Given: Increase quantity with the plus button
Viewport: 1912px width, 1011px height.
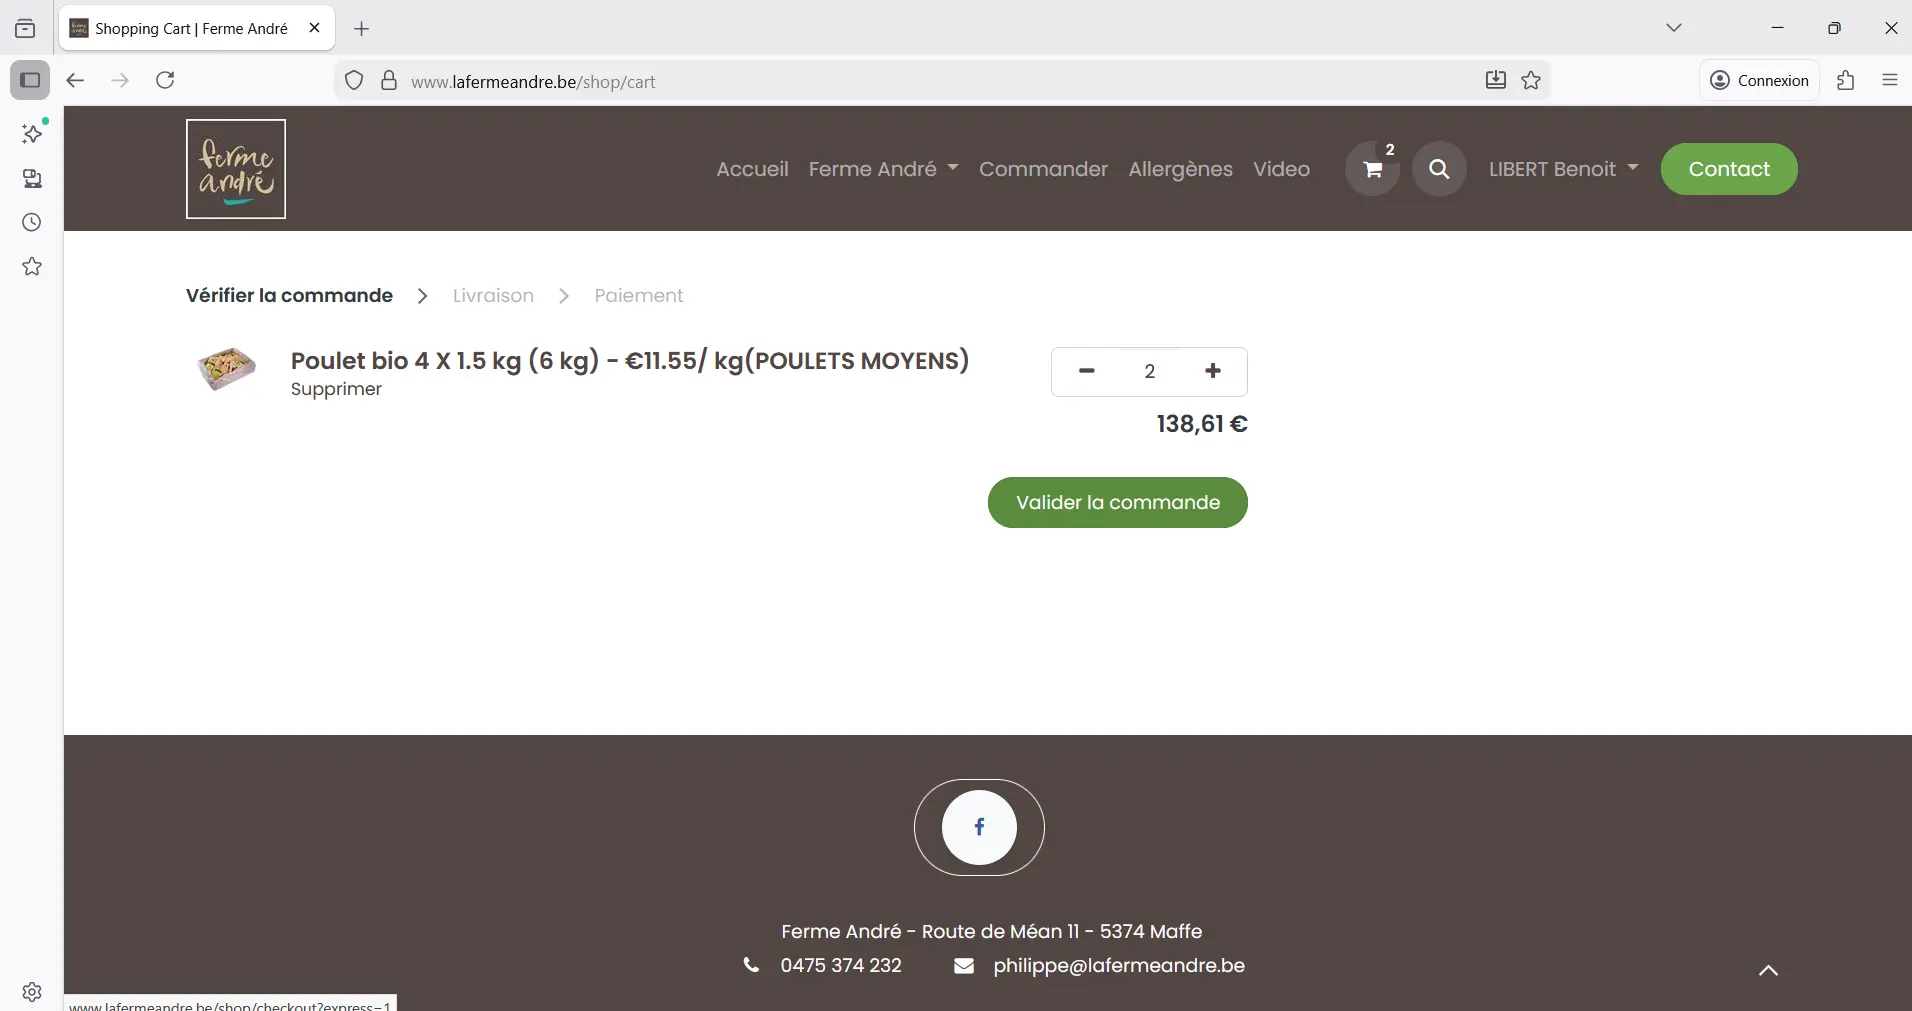Looking at the screenshot, I should coord(1213,371).
